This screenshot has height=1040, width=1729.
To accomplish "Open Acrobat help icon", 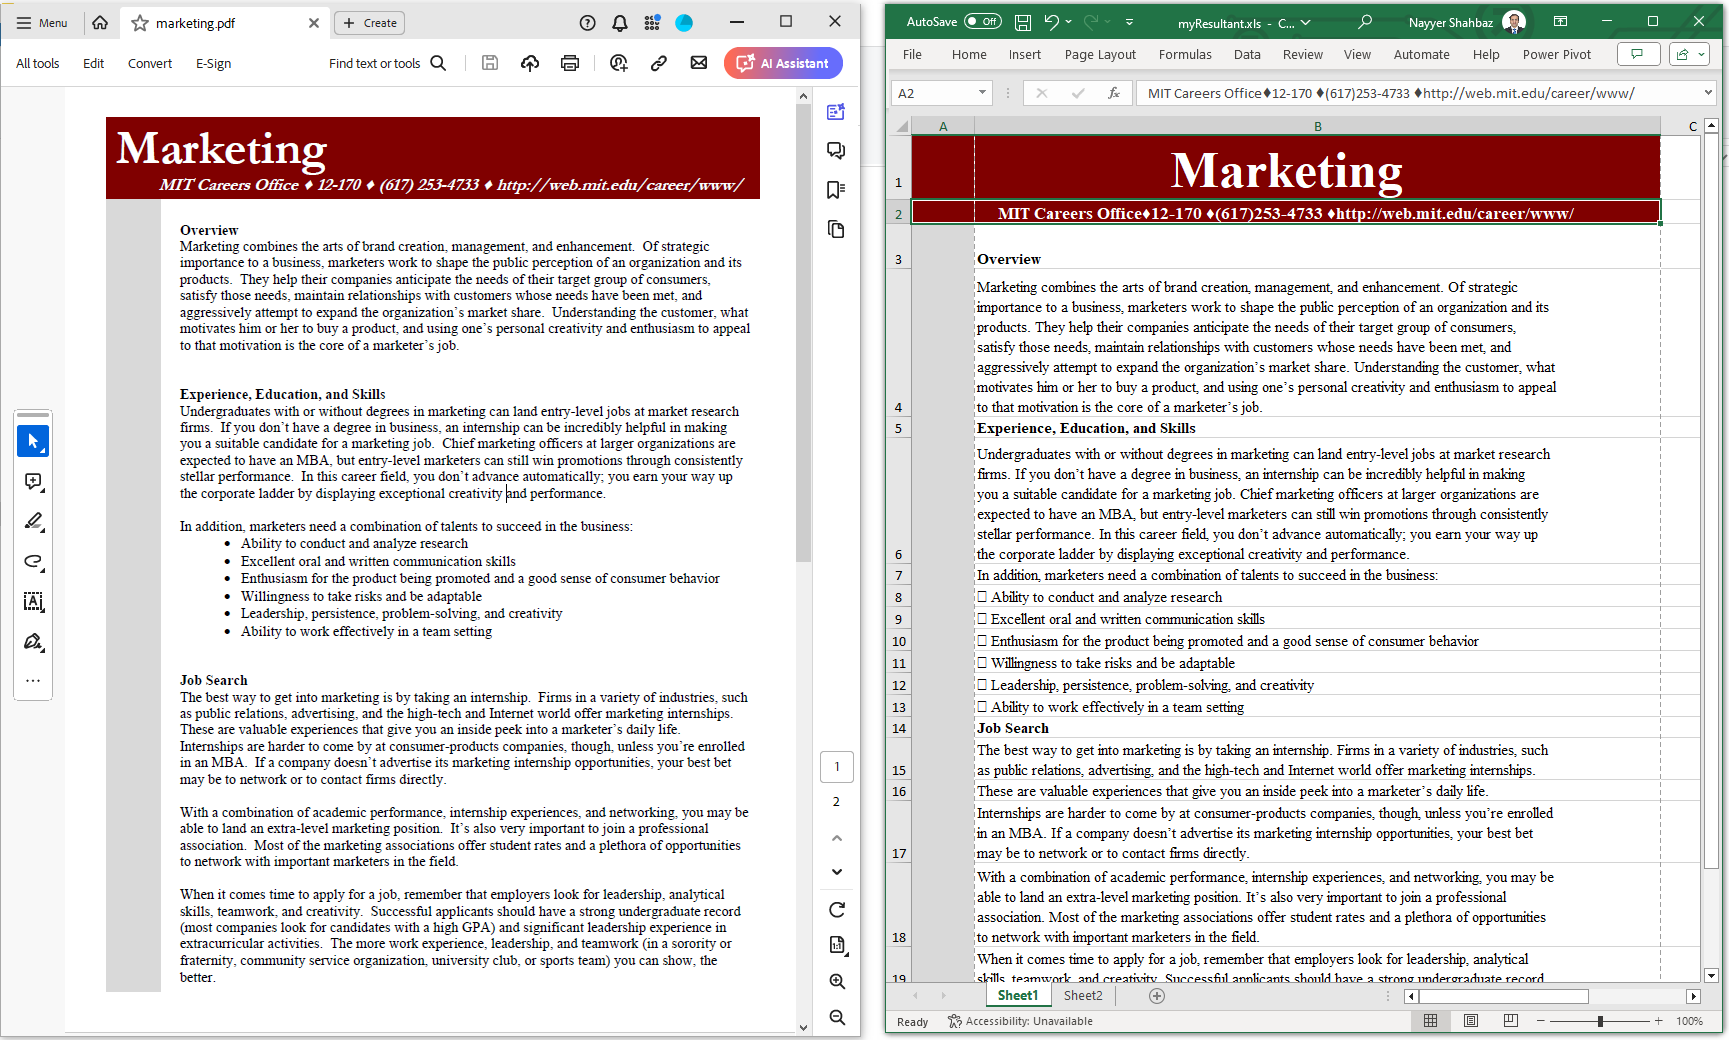I will click(588, 23).
